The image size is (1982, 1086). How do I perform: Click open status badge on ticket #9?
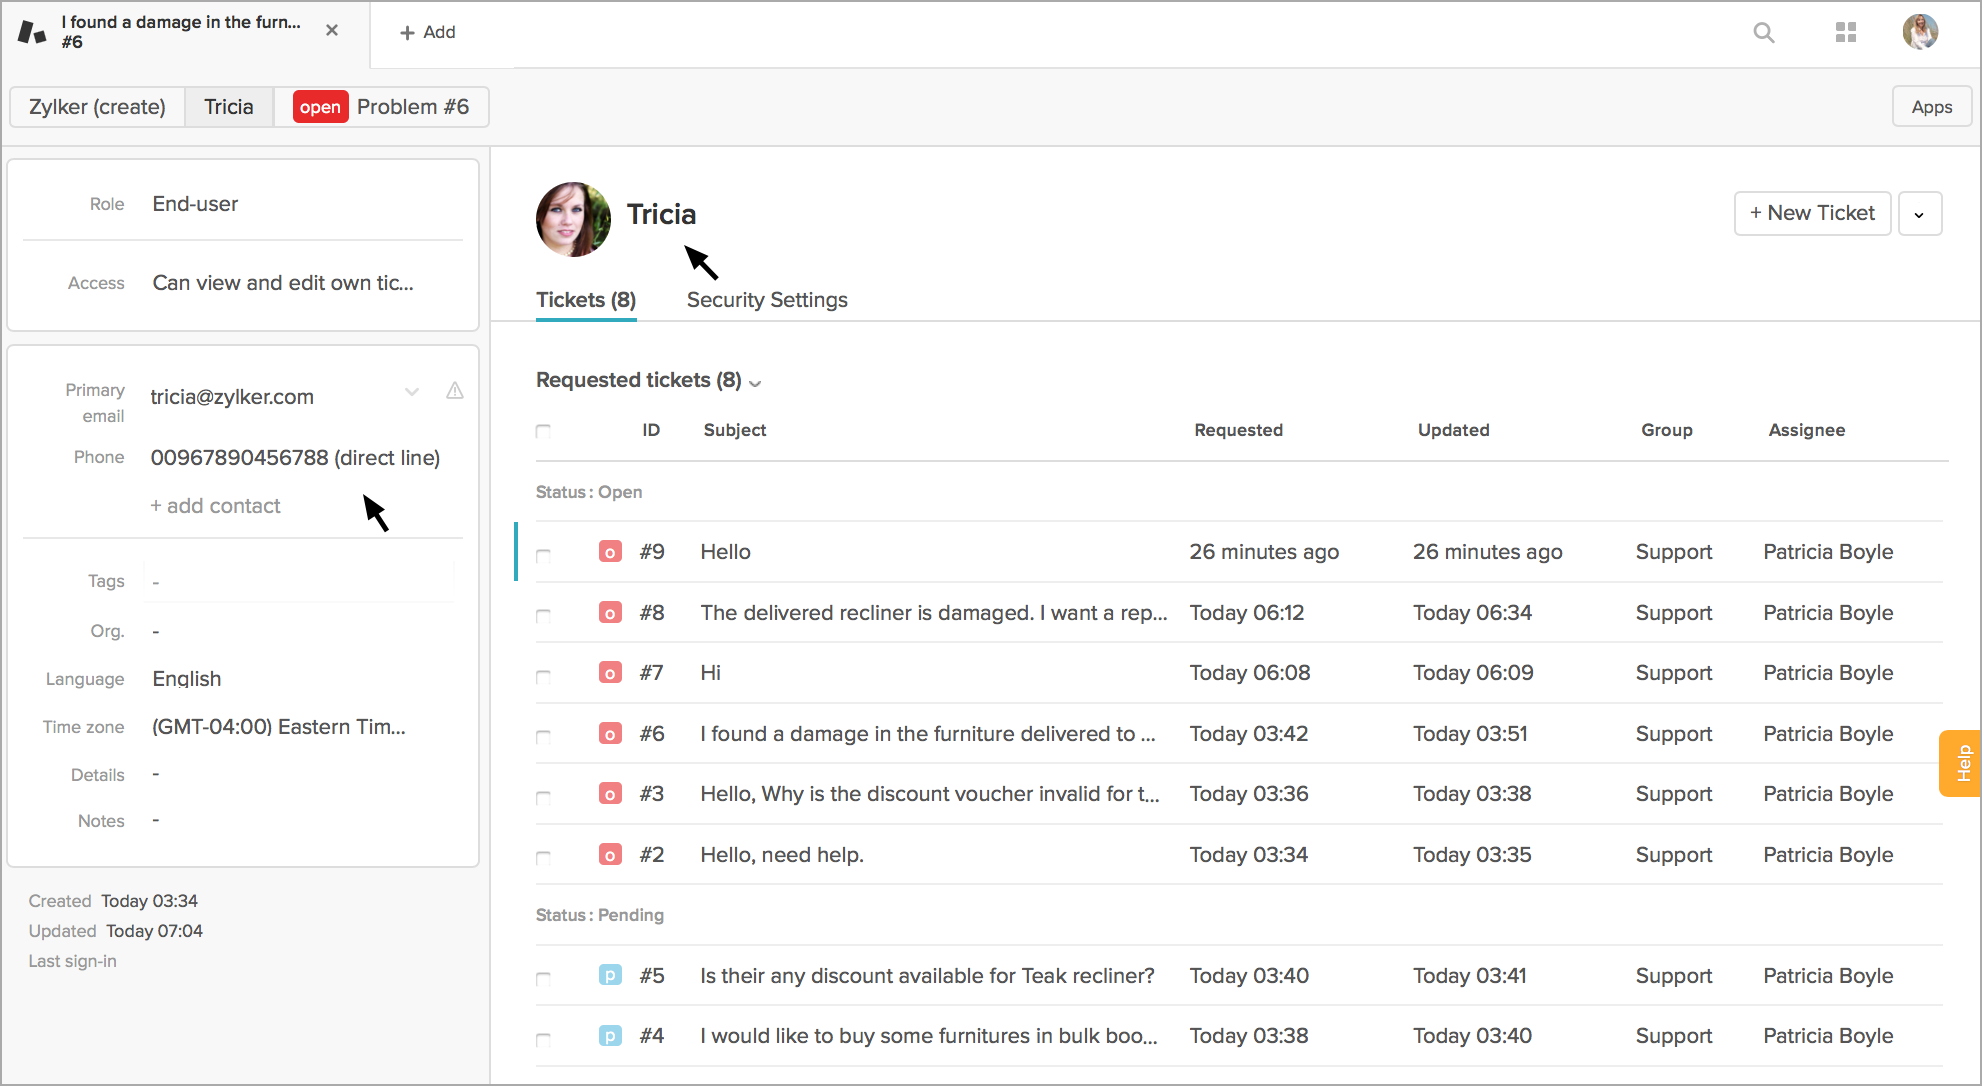tap(610, 552)
